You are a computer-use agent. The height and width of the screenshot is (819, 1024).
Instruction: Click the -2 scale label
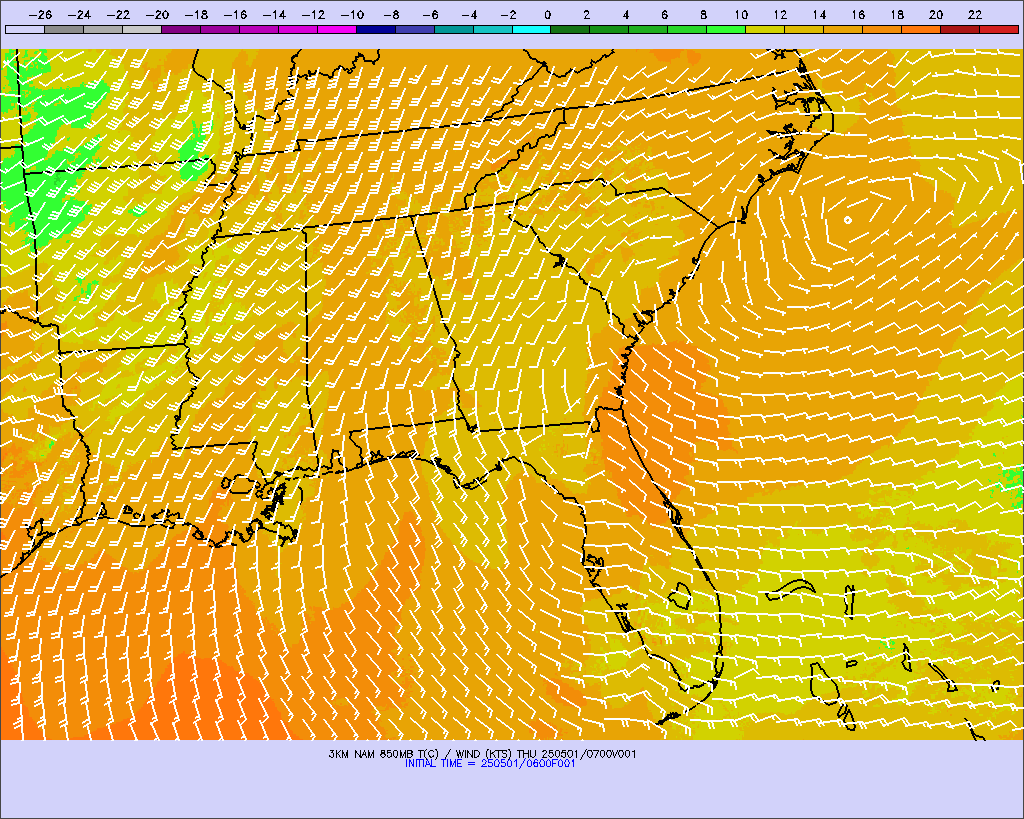pyautogui.click(x=507, y=15)
